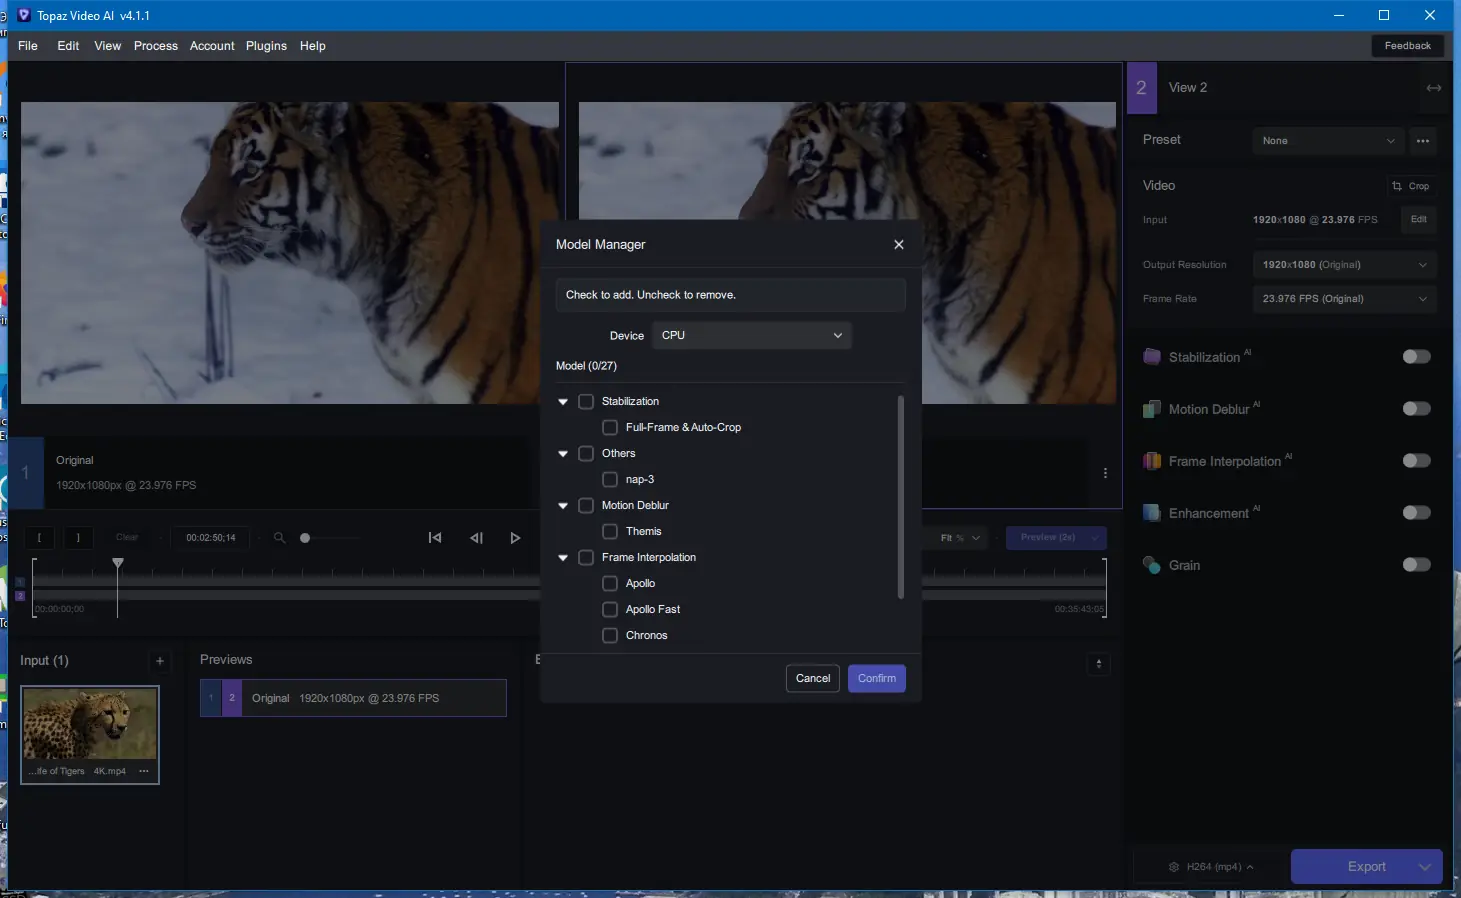Turn on the Grain toggle
Image resolution: width=1461 pixels, height=898 pixels.
(x=1416, y=565)
